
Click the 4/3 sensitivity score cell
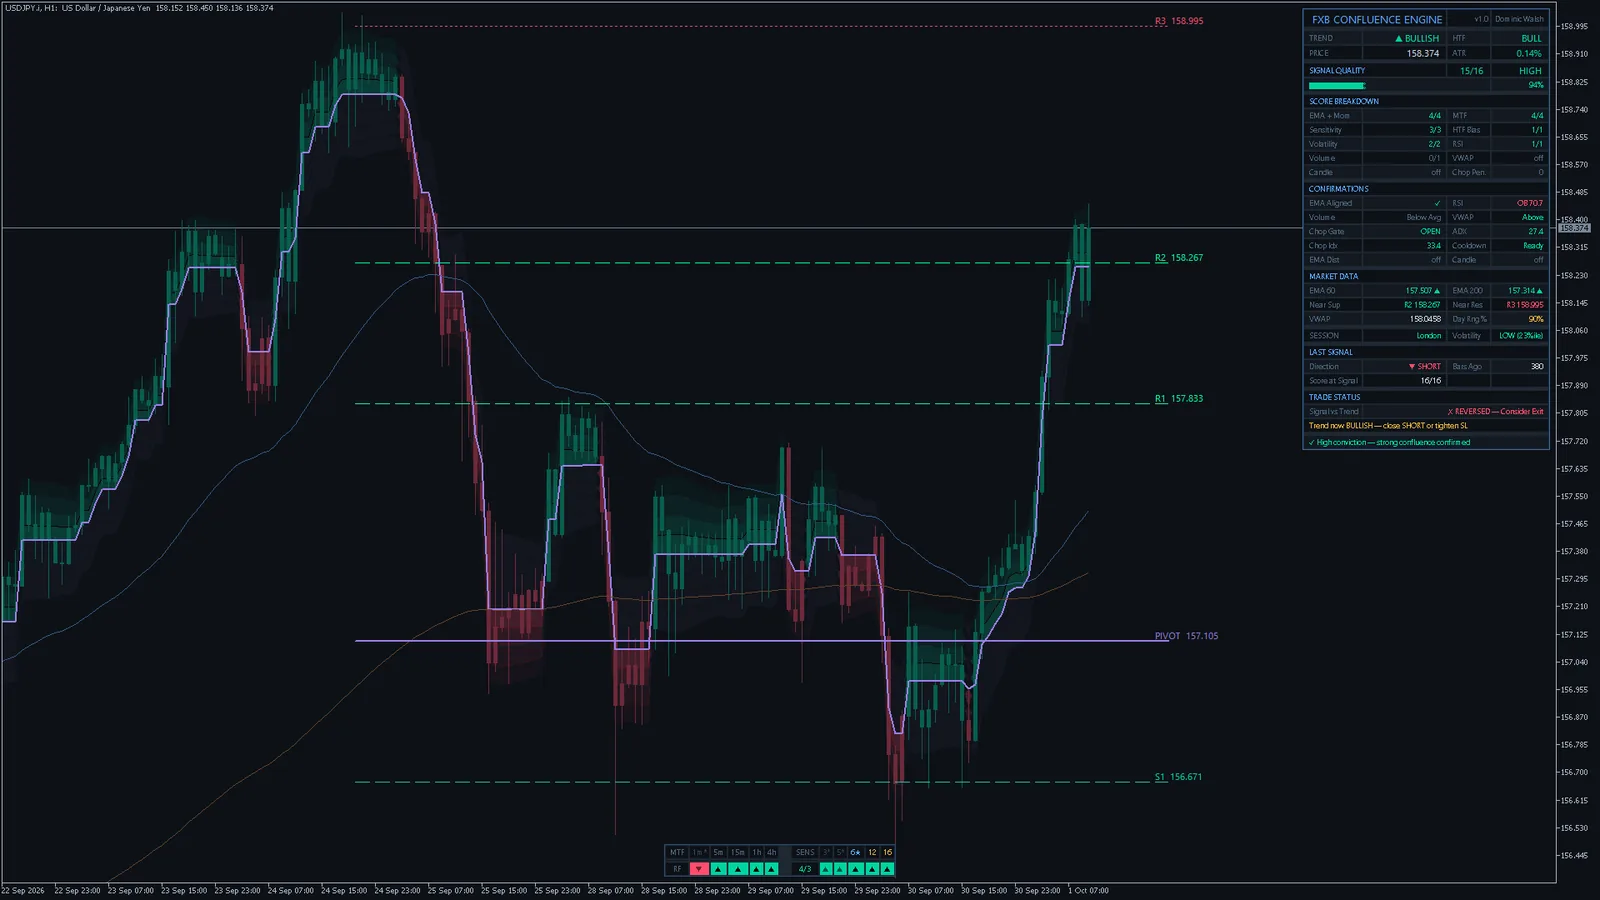tap(805, 869)
